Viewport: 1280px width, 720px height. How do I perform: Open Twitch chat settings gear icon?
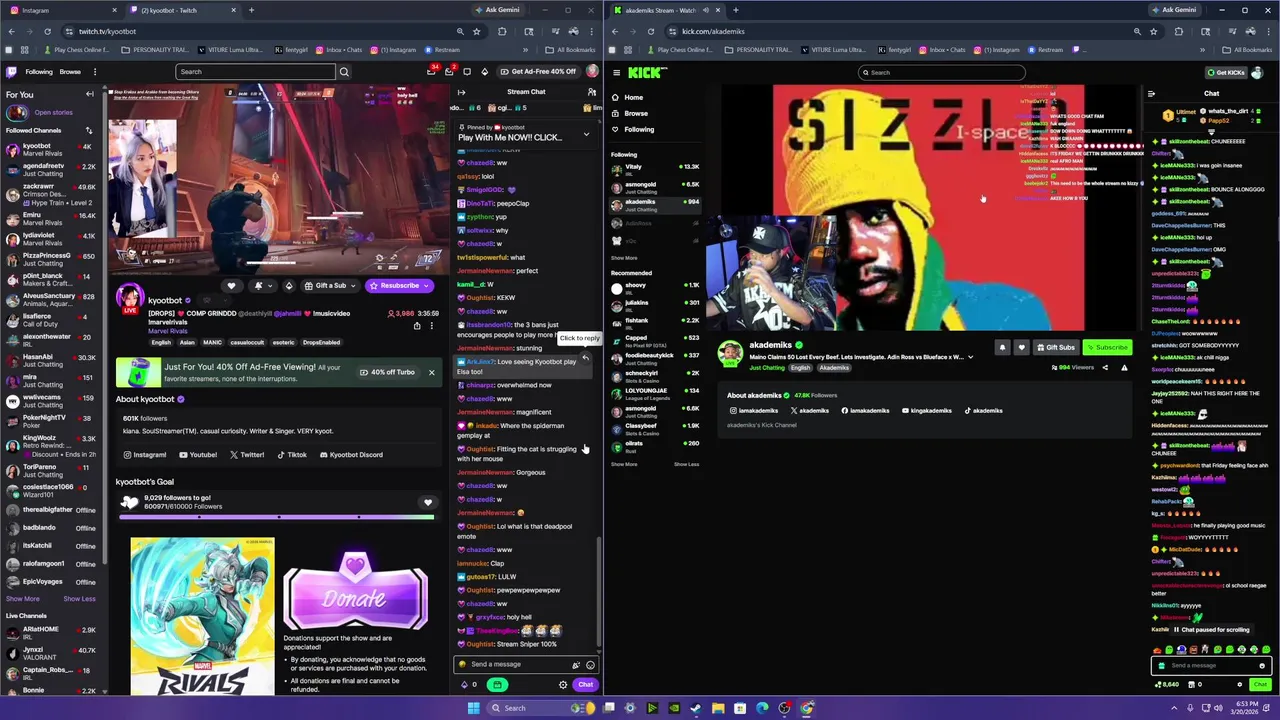tap(563, 685)
